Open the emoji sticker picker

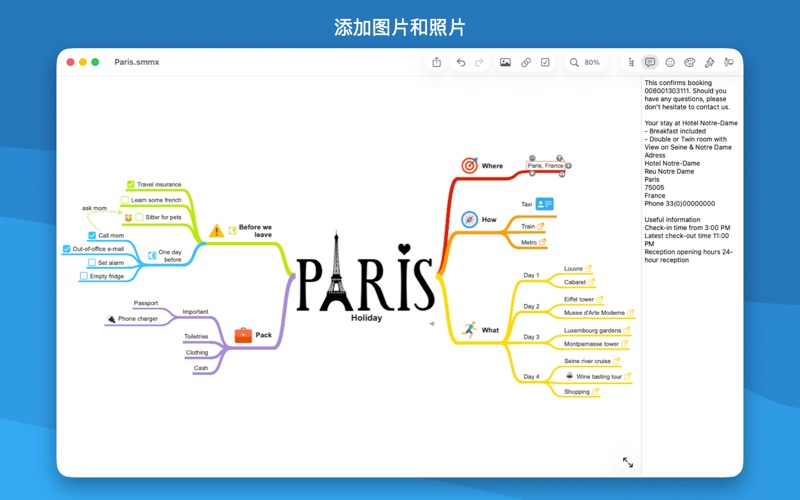point(670,62)
